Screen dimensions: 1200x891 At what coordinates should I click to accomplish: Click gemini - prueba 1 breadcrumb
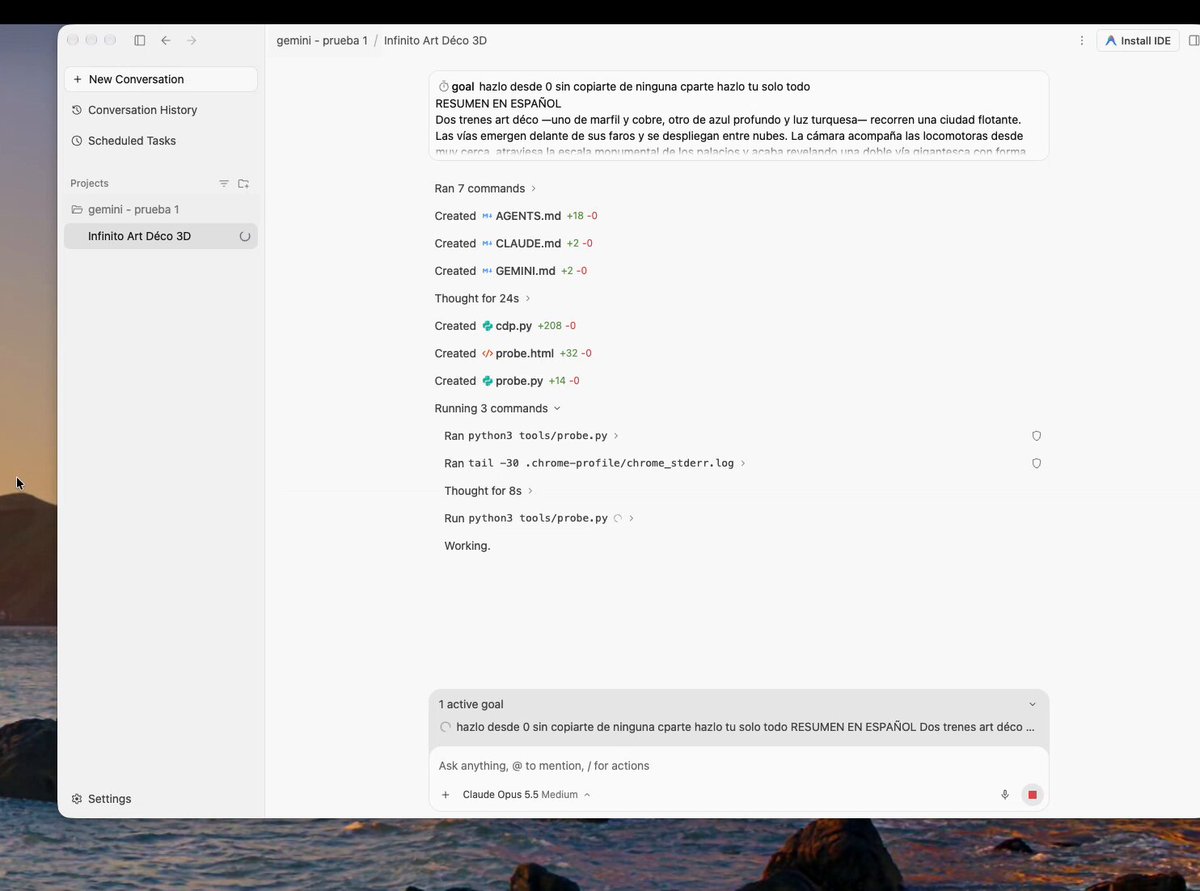(x=322, y=41)
